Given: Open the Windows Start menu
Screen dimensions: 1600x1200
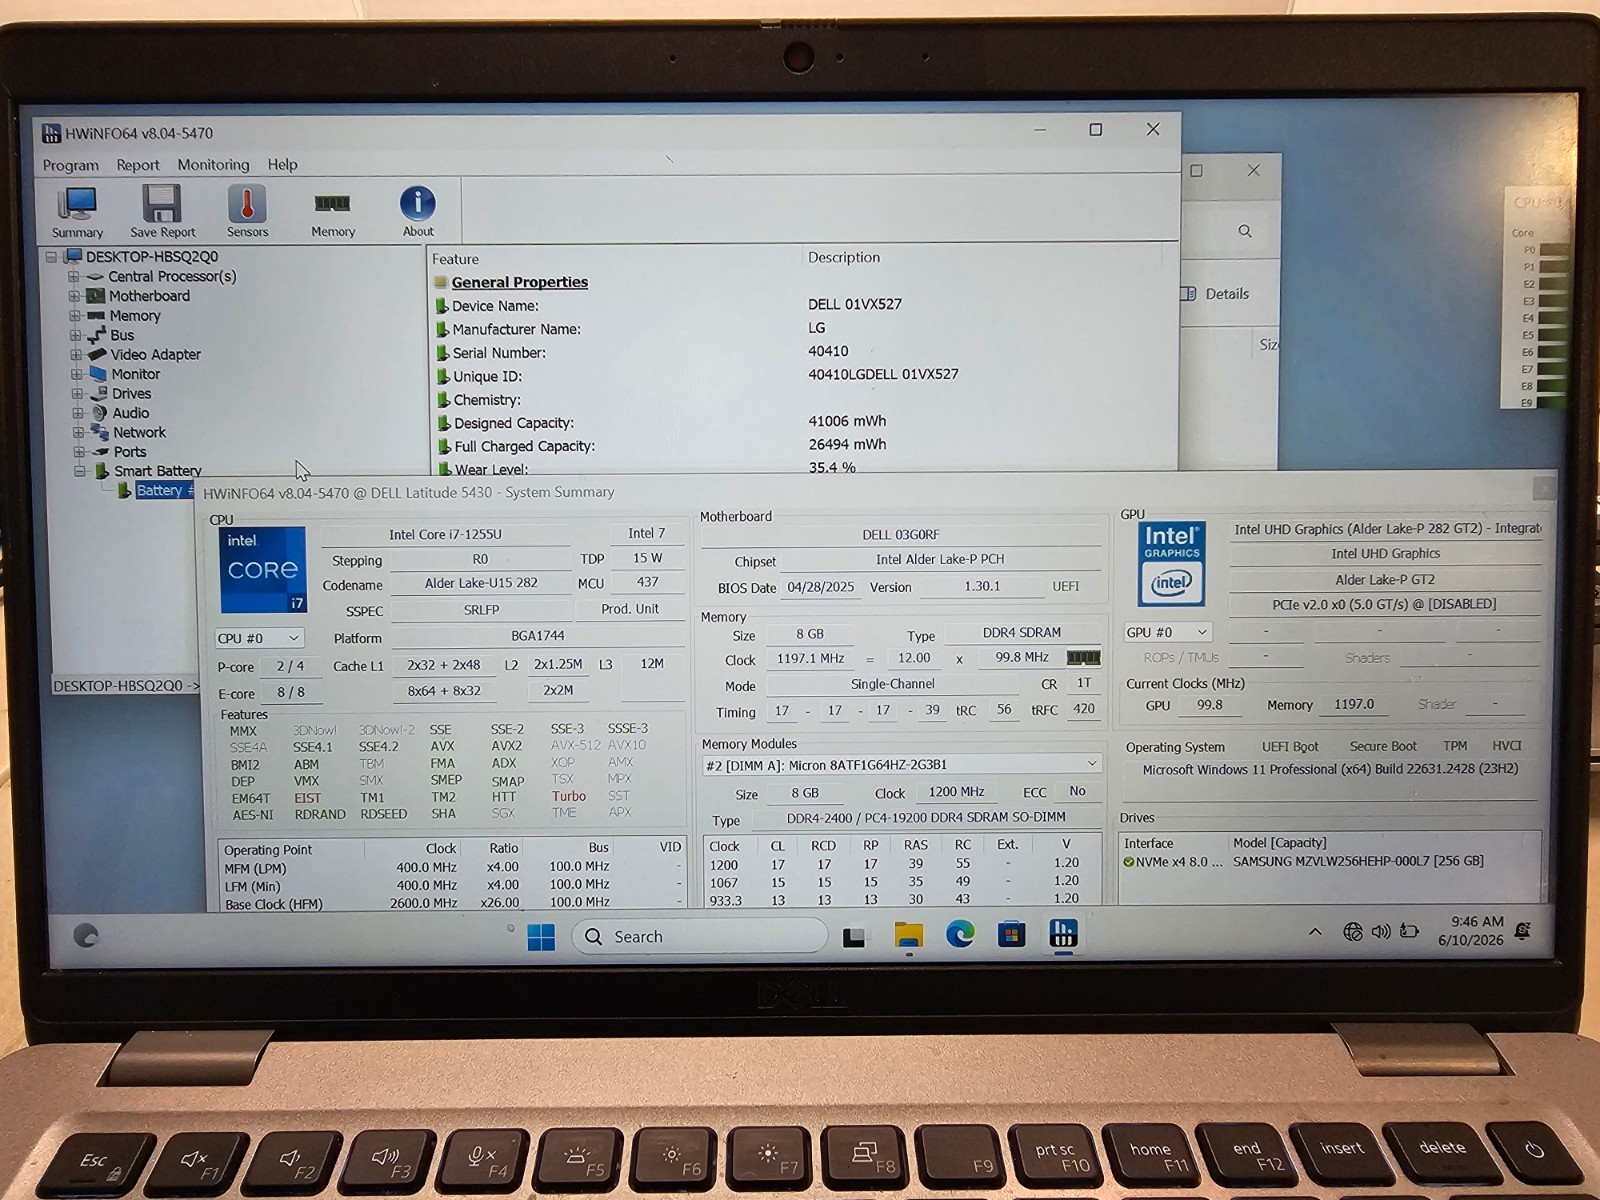Looking at the screenshot, I should click(x=541, y=937).
